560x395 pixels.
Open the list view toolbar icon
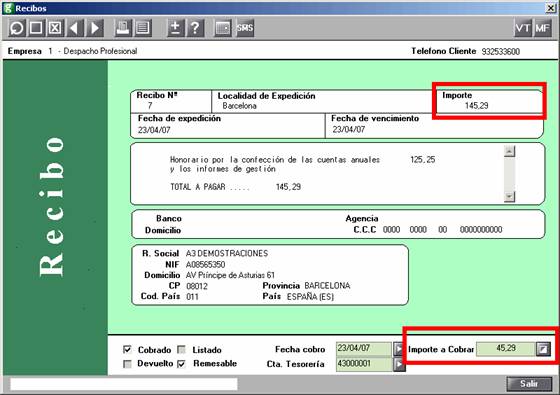tap(143, 28)
